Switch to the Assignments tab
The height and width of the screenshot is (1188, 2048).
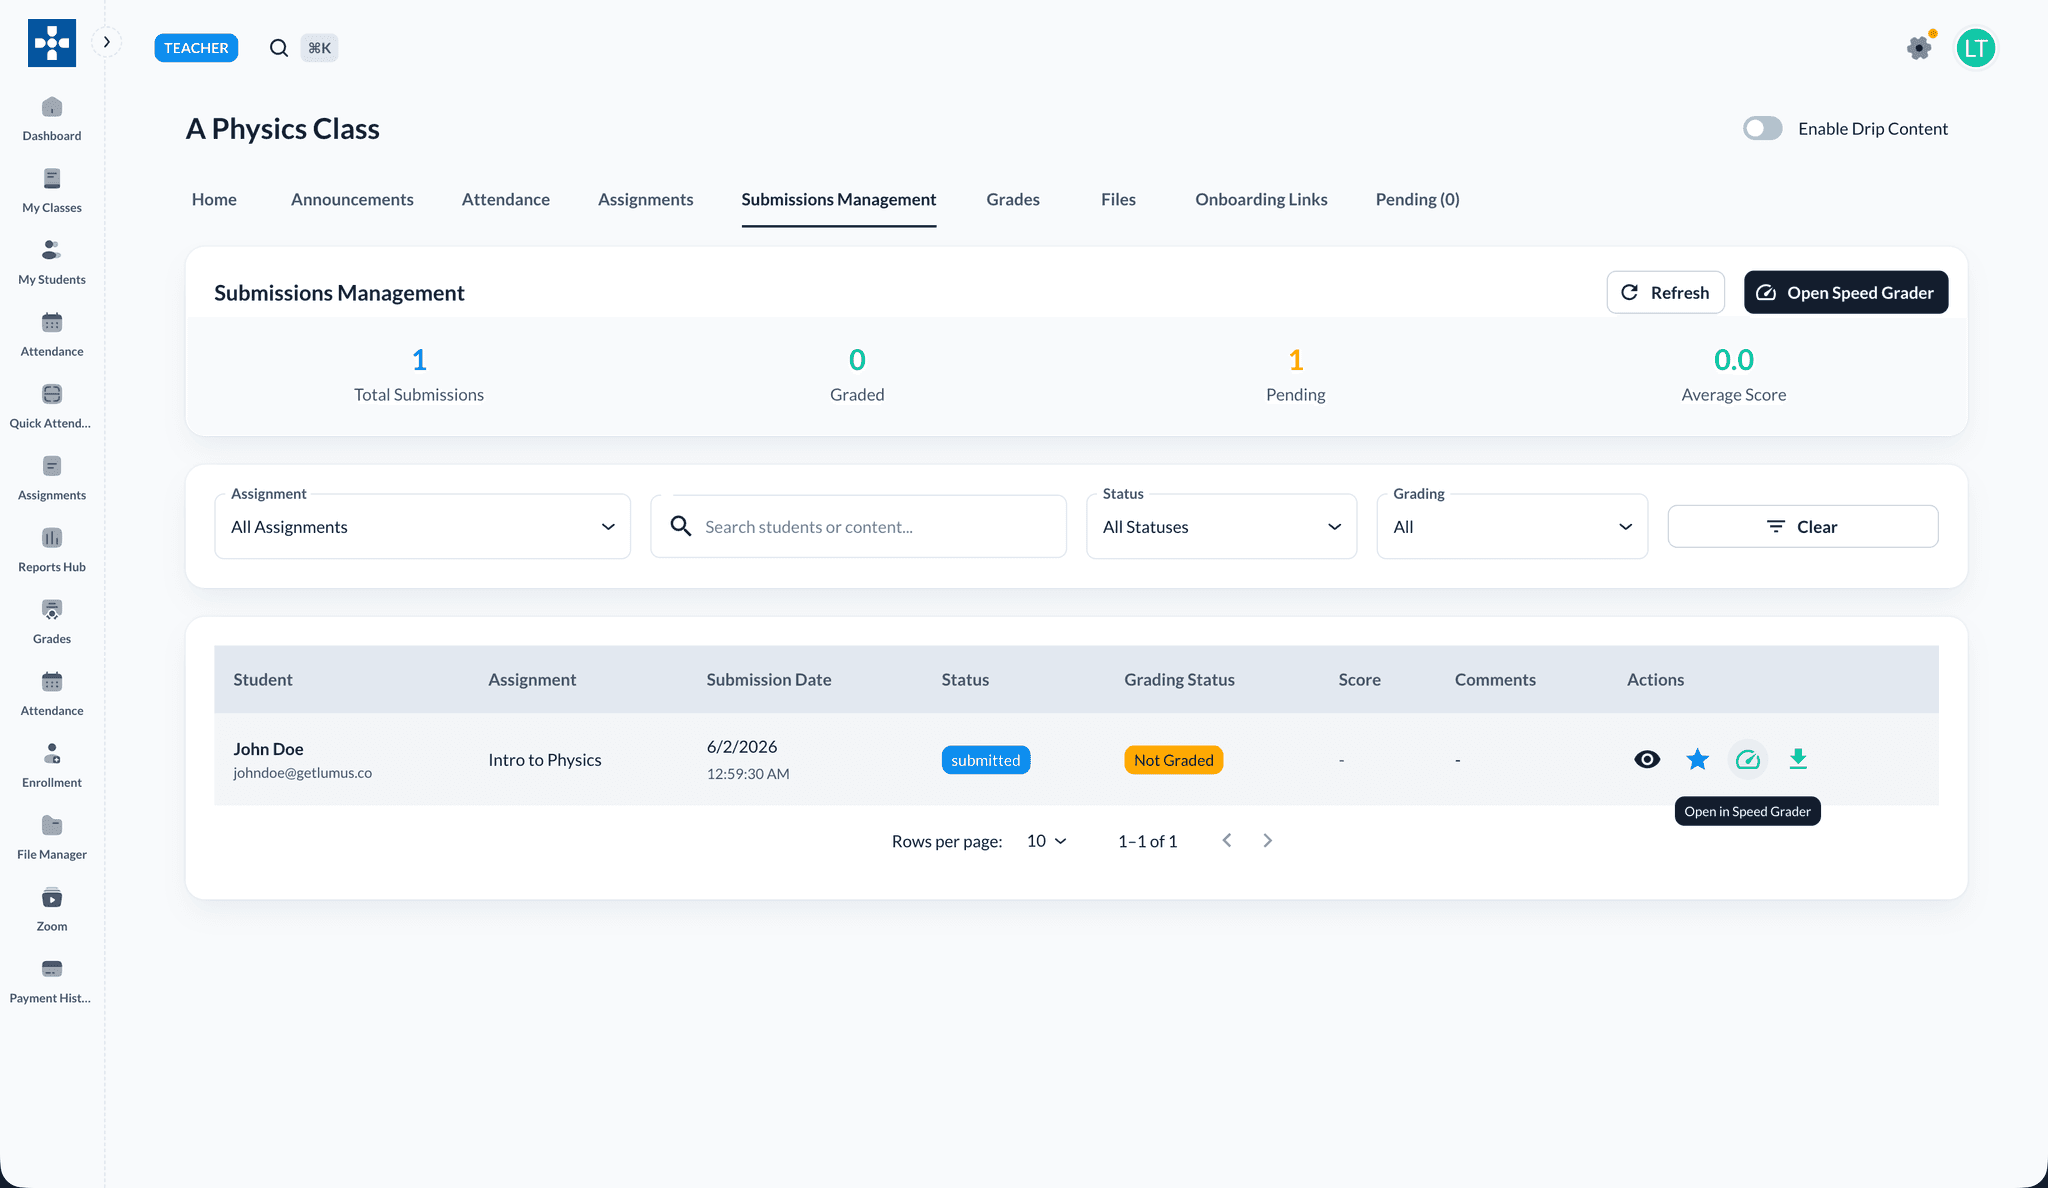pyautogui.click(x=645, y=200)
